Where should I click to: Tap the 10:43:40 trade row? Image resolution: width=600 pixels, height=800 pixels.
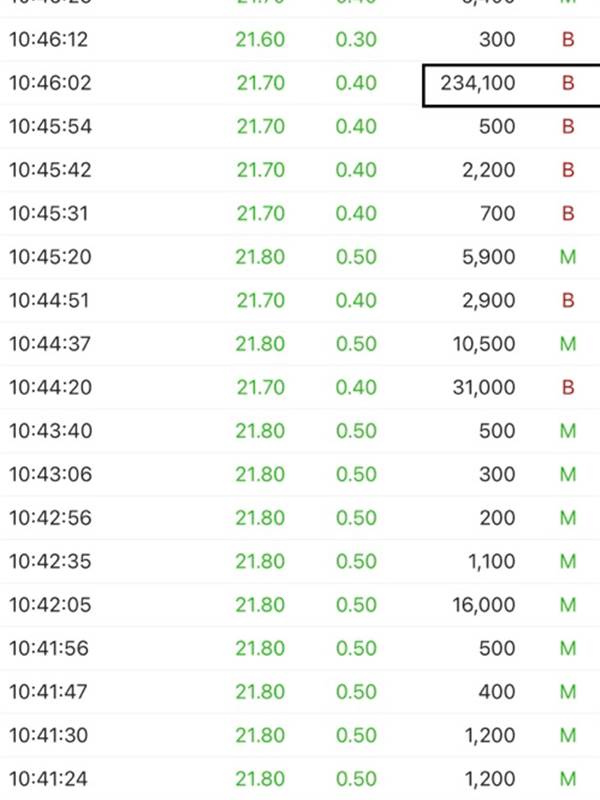pos(300,431)
